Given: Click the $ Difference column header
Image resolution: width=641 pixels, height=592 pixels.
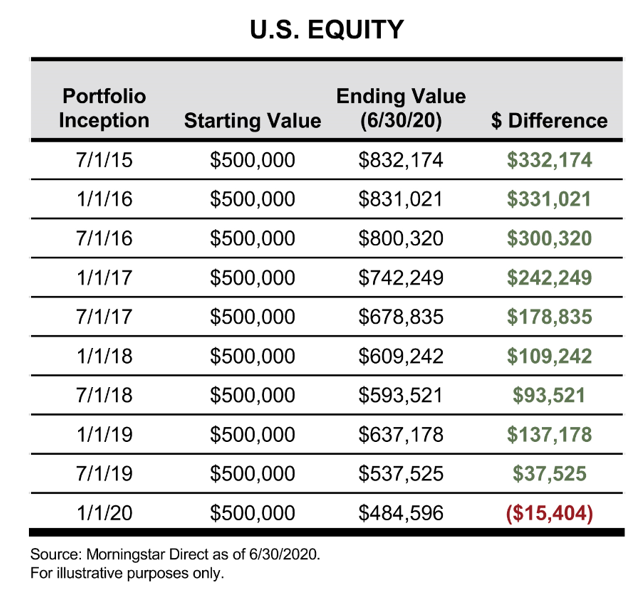Looking at the screenshot, I should pyautogui.click(x=549, y=121).
